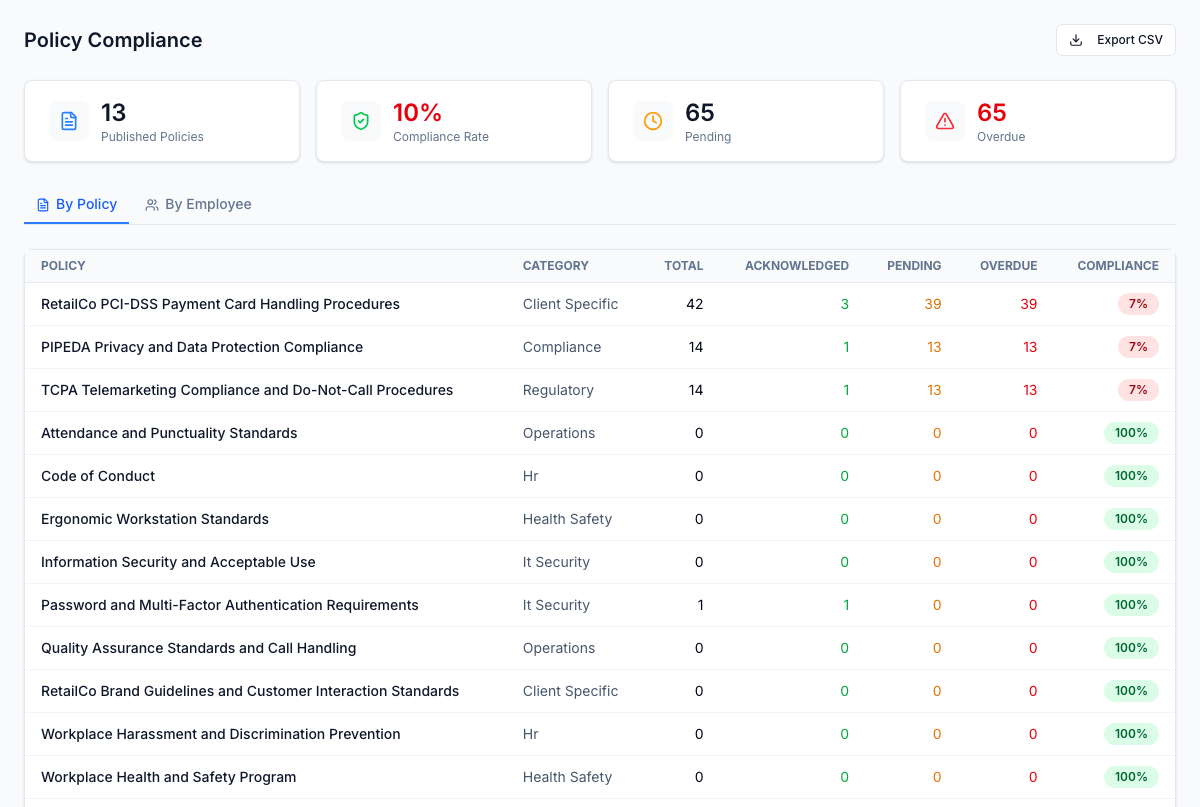Click the POLICY column header
1200x807 pixels.
[x=63, y=266]
